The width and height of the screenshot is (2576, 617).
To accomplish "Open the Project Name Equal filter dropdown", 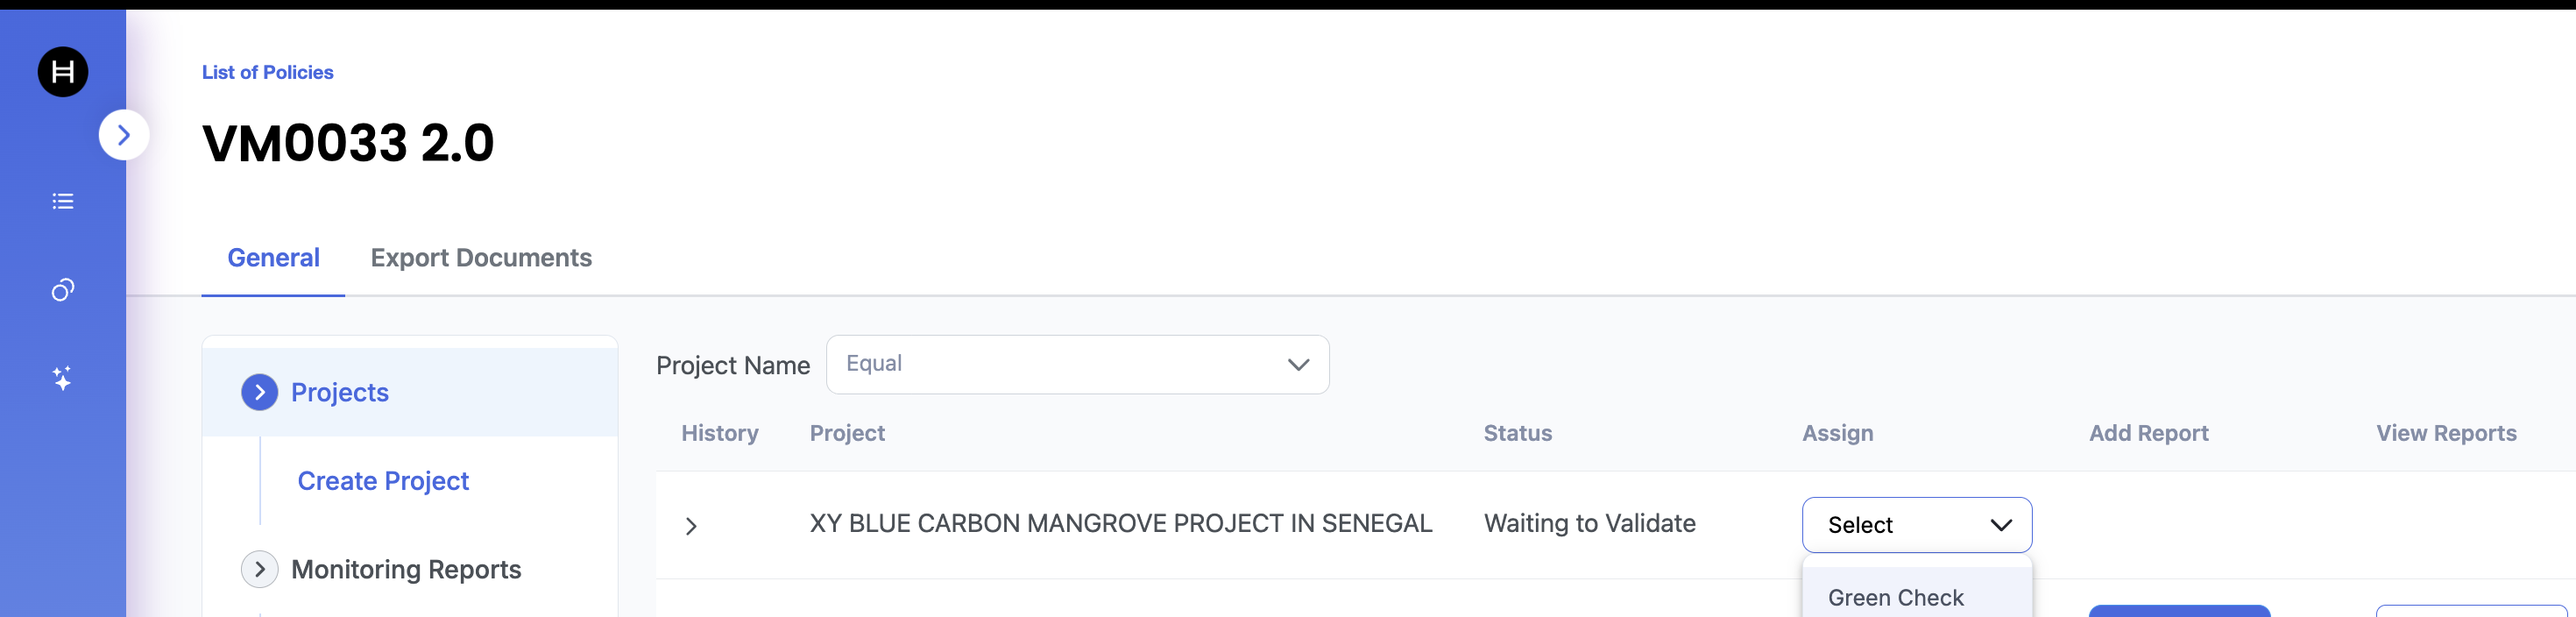I will (1077, 364).
